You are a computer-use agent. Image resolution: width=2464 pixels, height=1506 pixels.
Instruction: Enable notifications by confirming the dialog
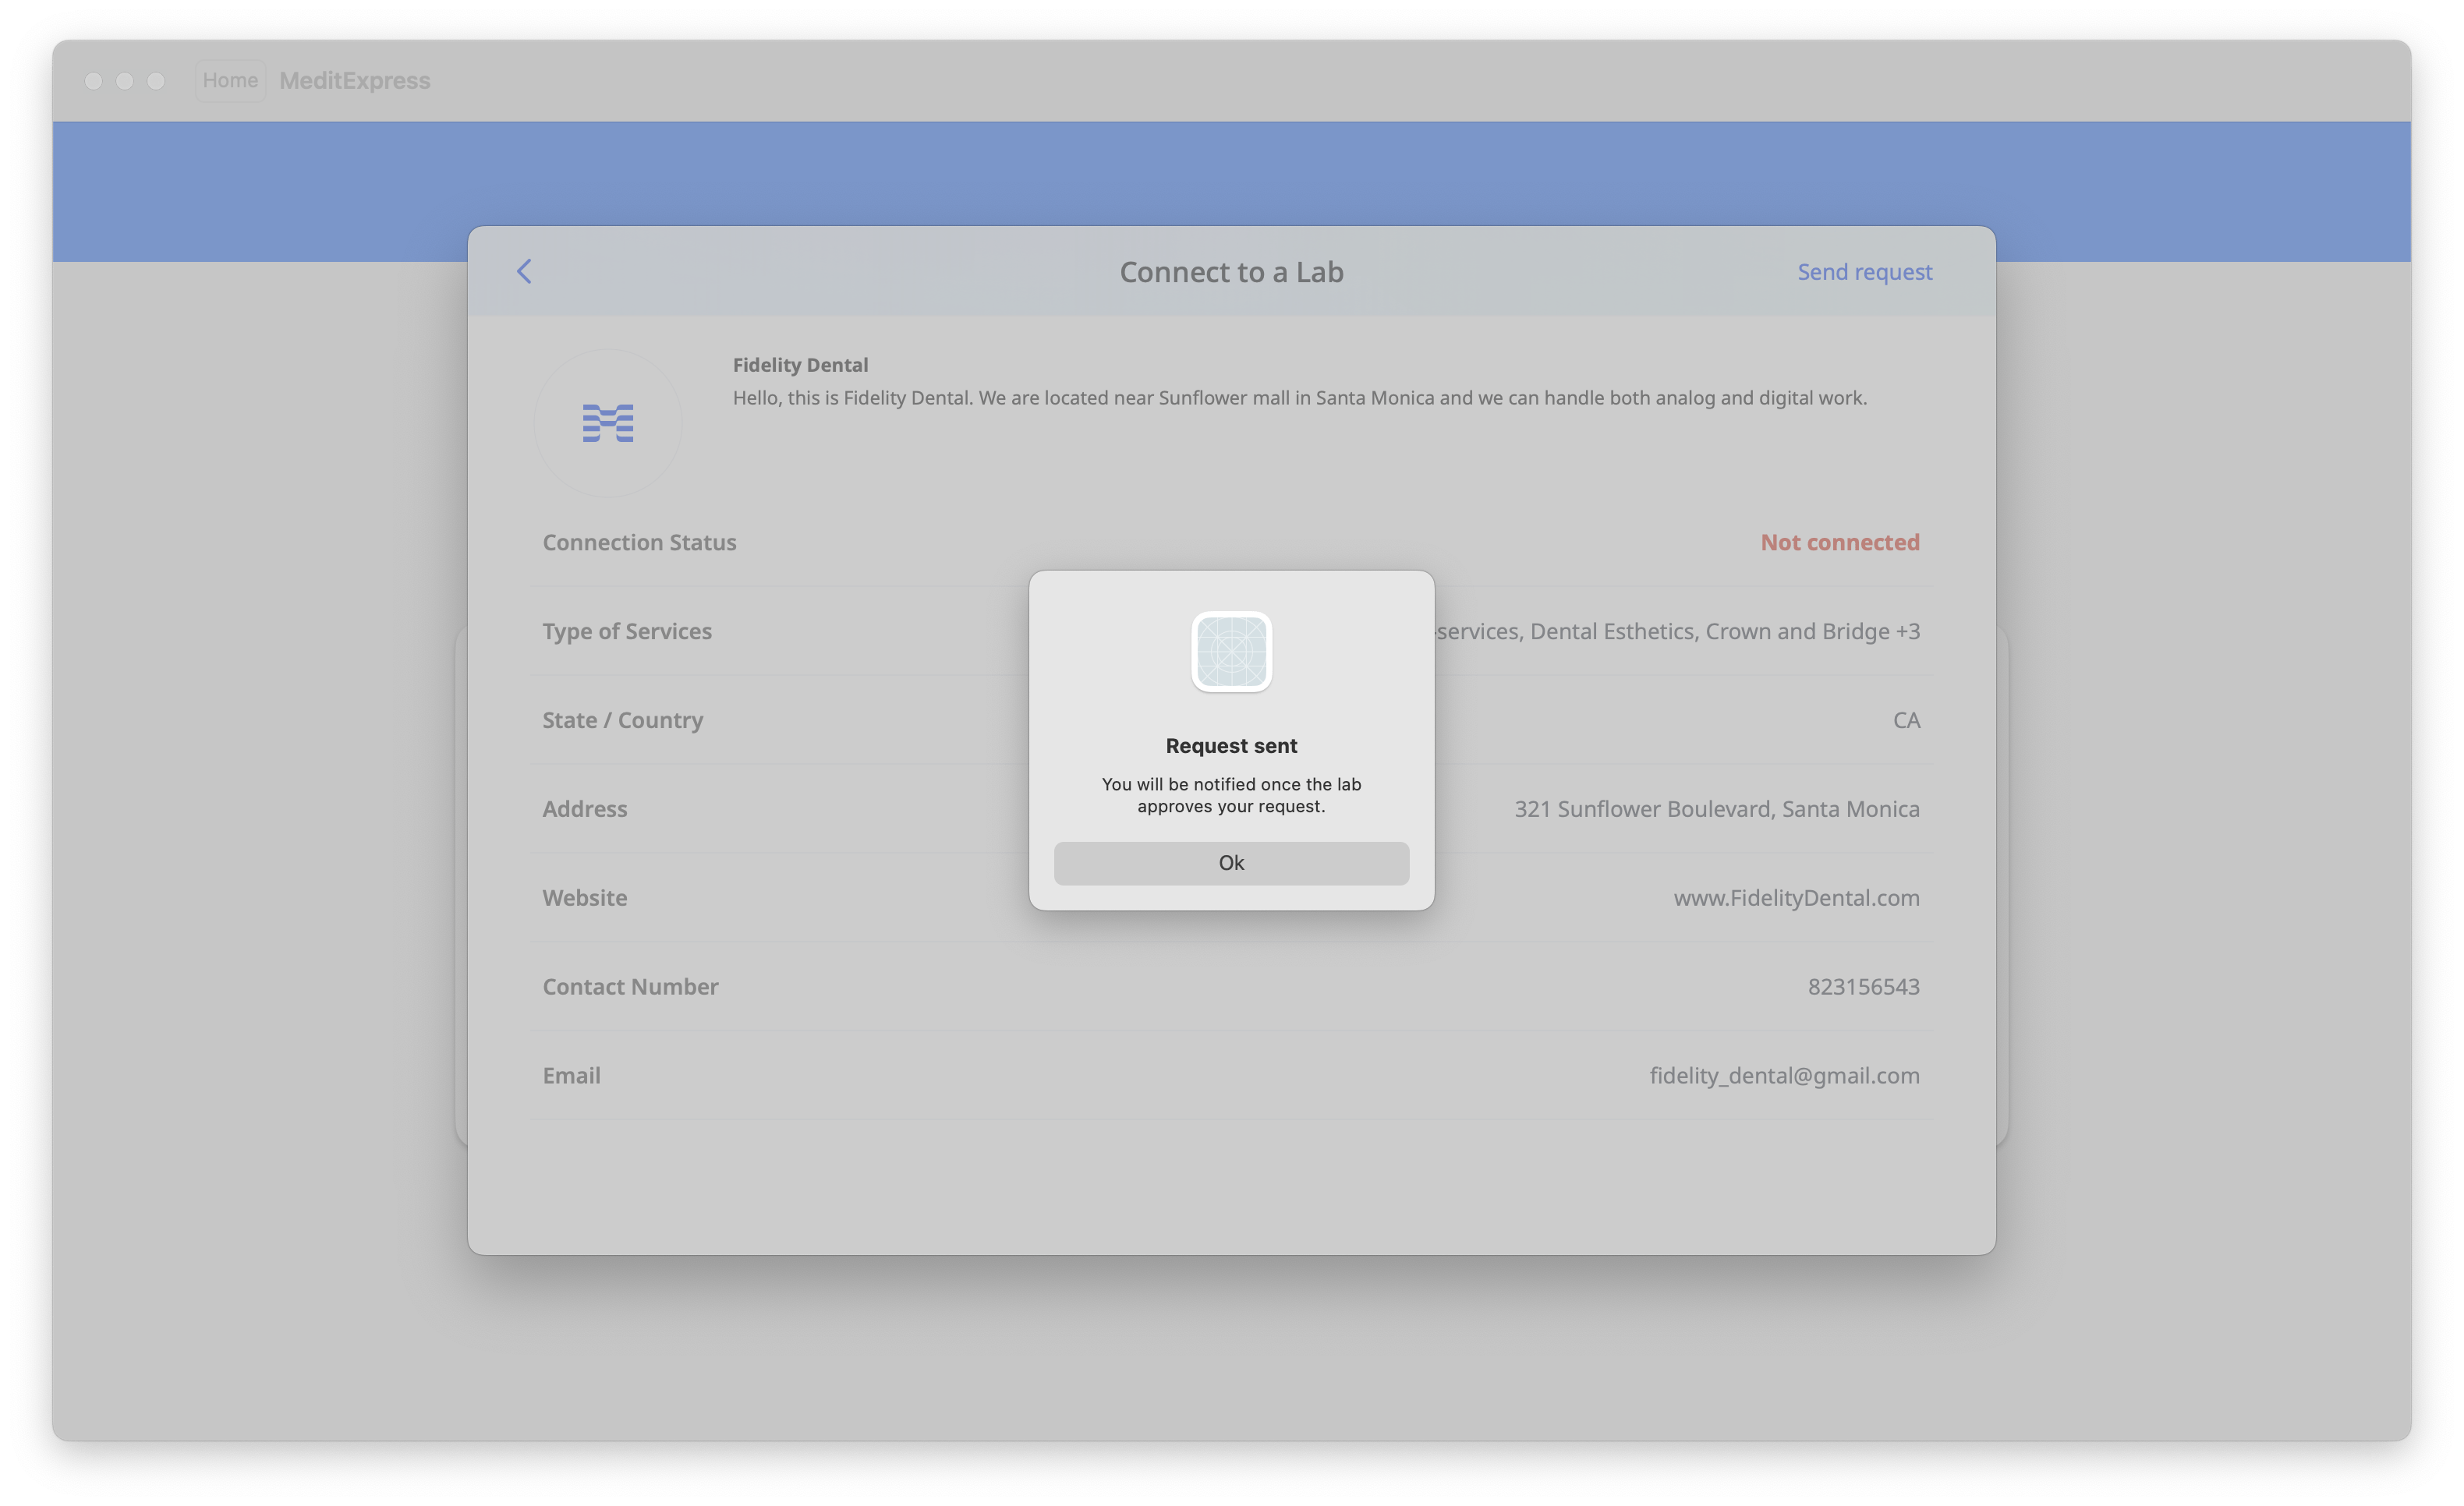click(x=1231, y=862)
